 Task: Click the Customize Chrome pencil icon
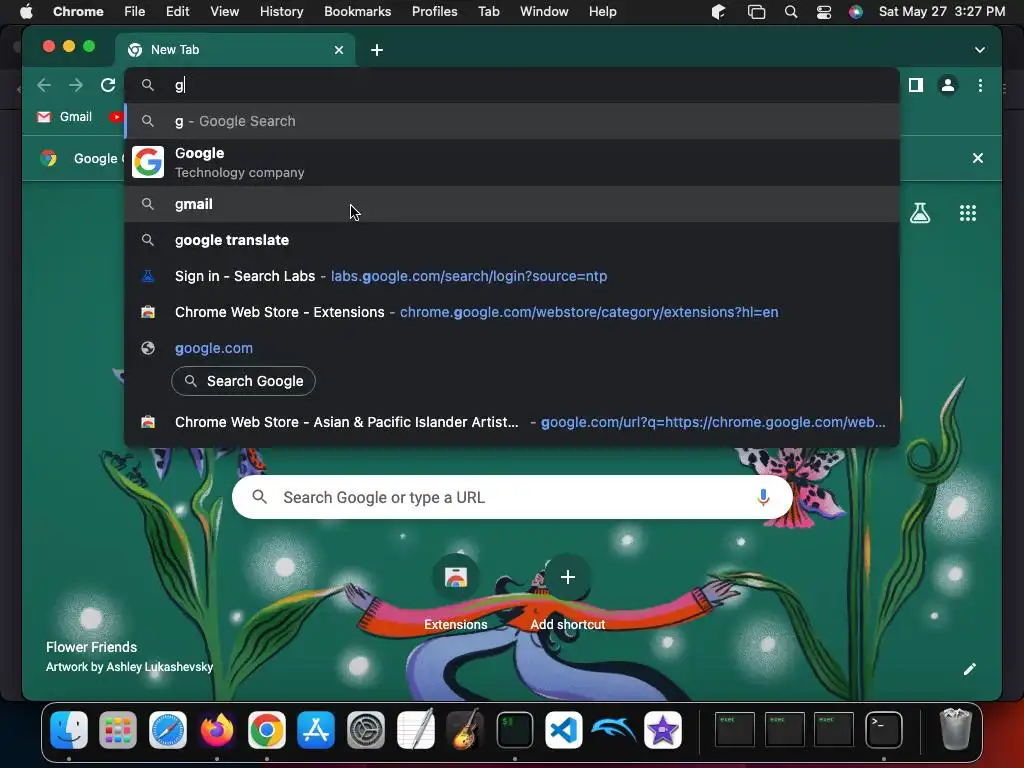point(969,669)
